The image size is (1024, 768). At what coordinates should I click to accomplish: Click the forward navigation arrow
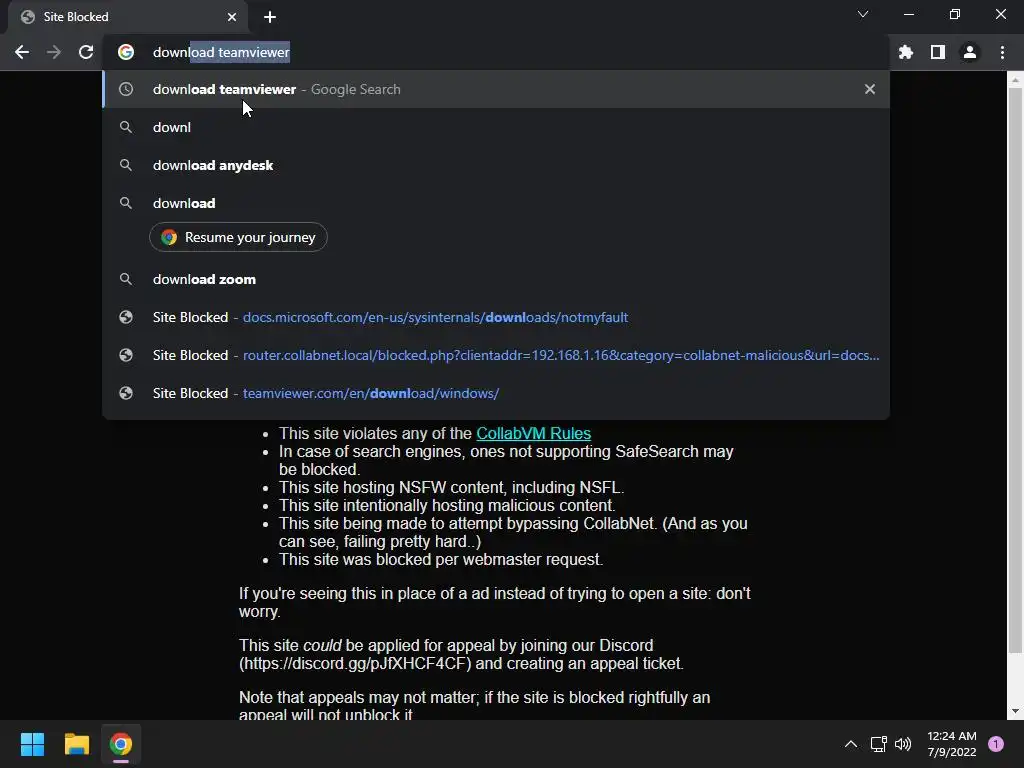54,52
